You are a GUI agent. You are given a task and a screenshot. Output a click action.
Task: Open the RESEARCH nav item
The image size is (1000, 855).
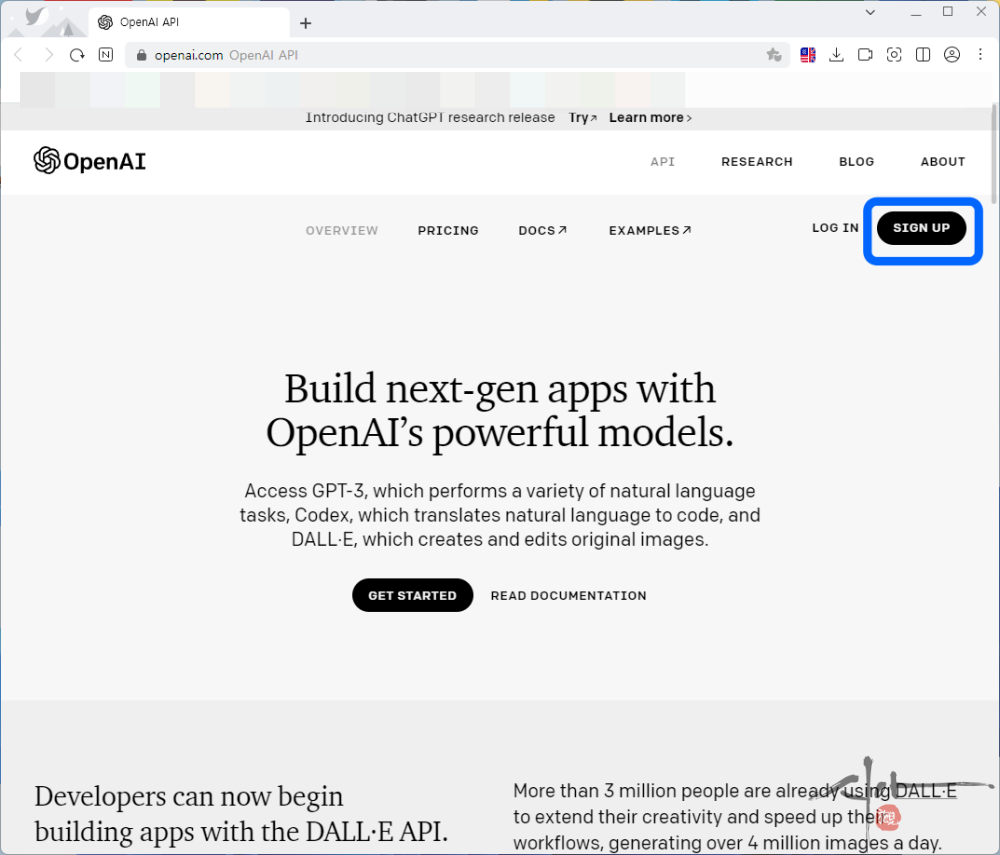[757, 162]
